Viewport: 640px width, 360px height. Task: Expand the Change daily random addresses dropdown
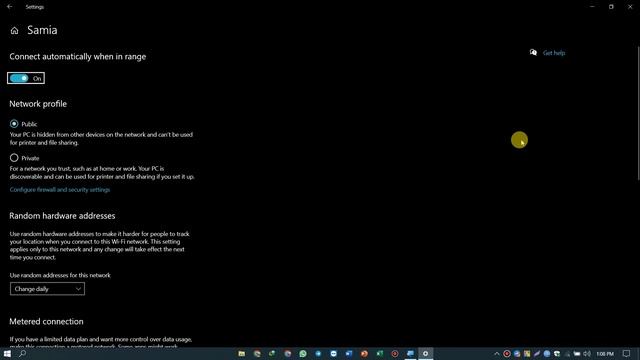click(x=47, y=289)
